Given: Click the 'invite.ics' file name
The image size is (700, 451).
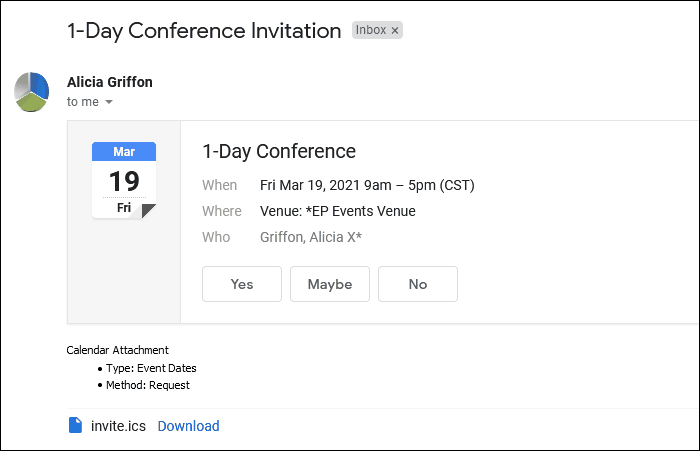Looking at the screenshot, I should [118, 426].
